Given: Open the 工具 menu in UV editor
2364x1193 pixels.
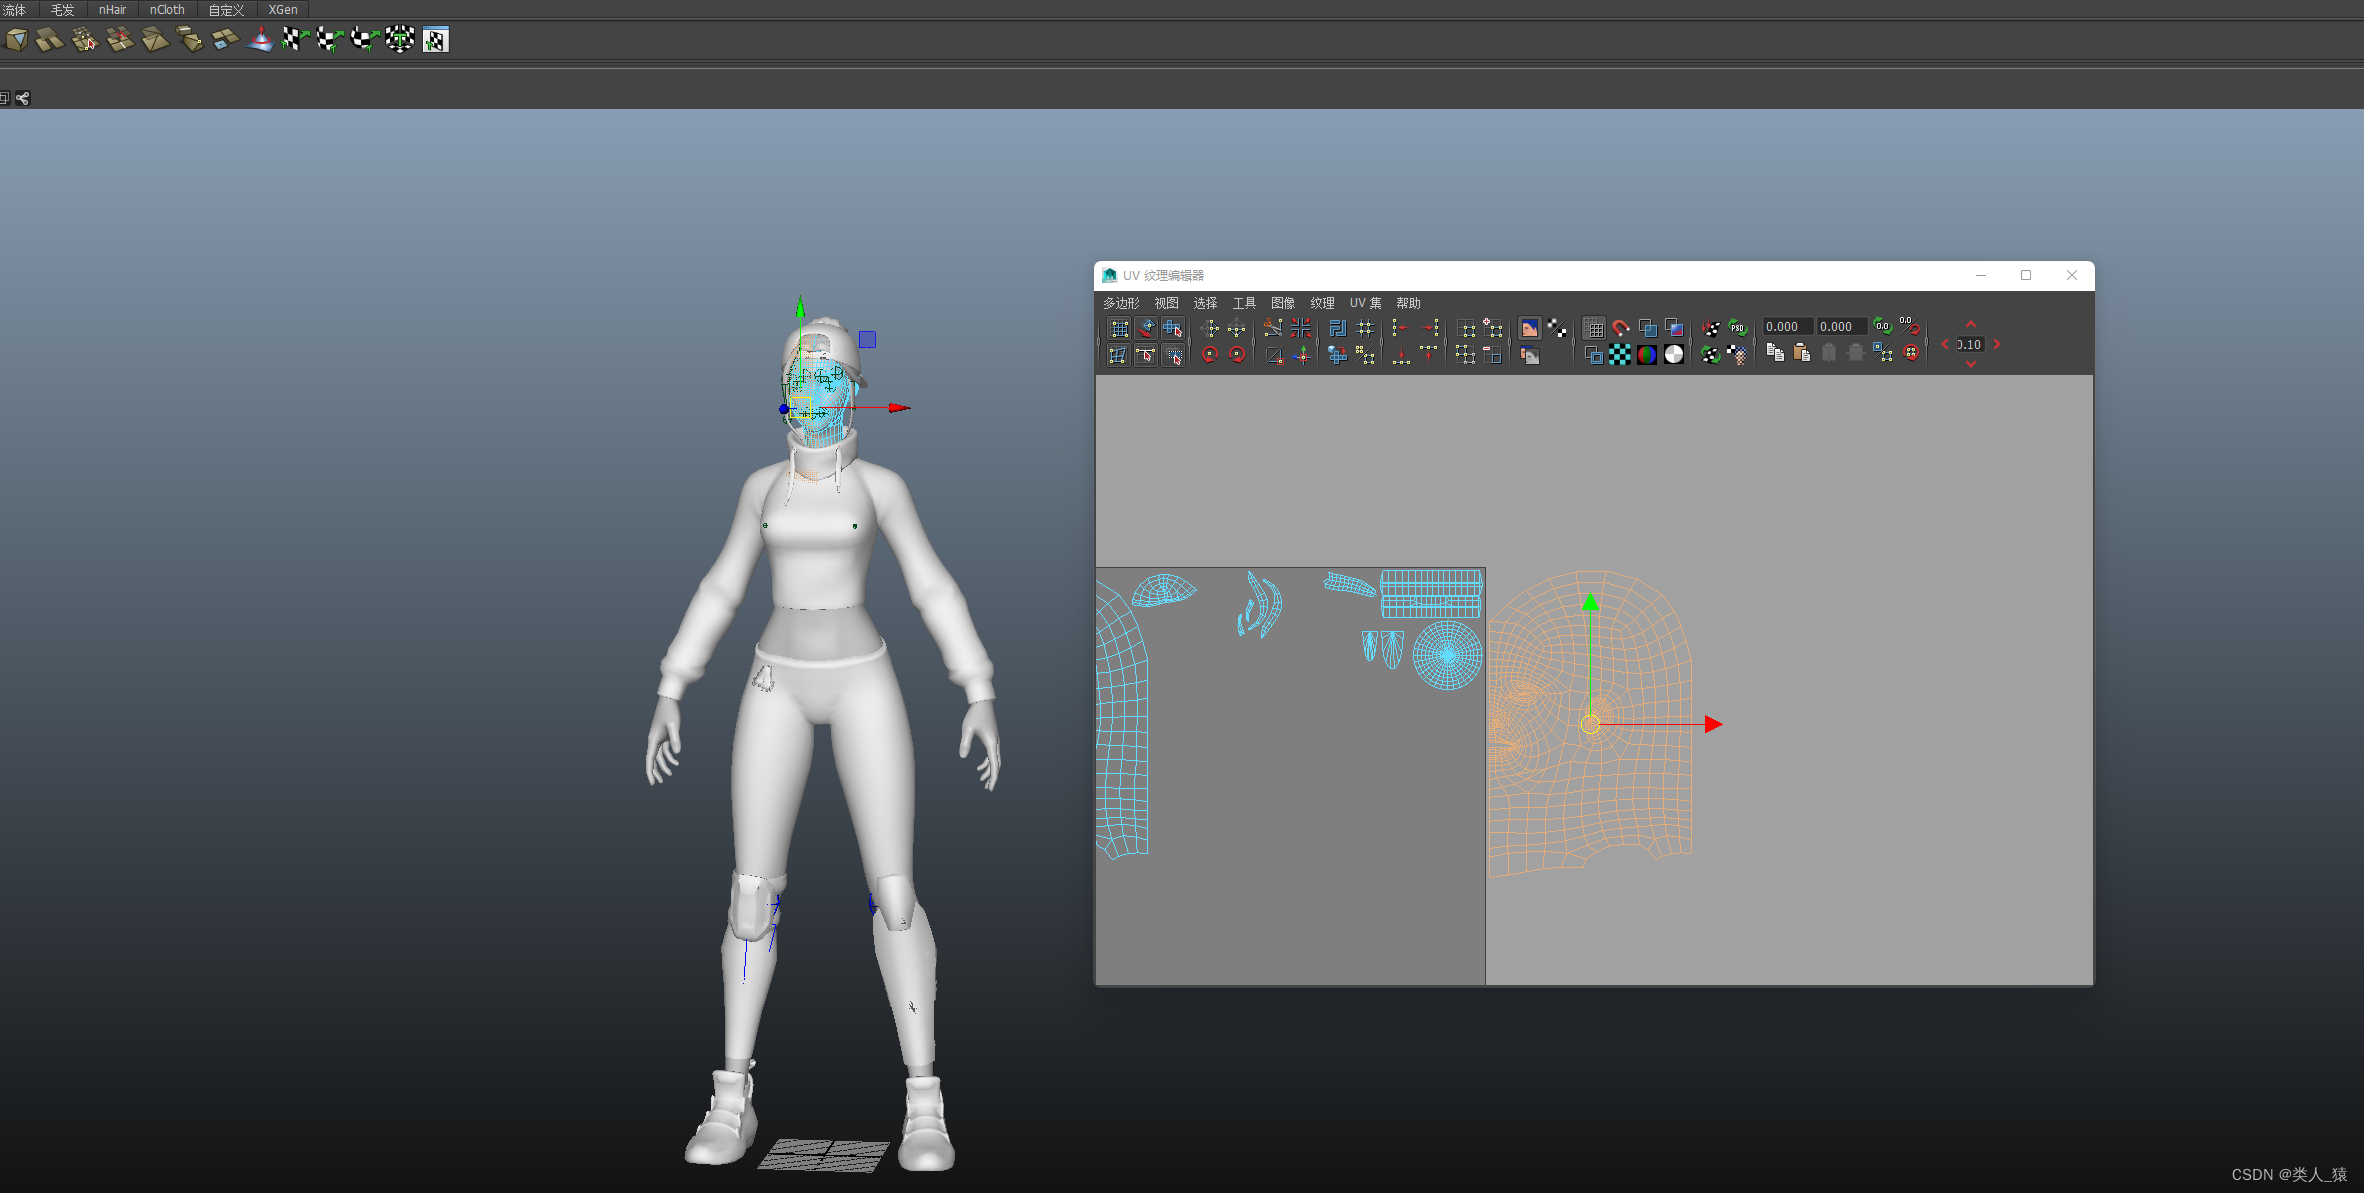Looking at the screenshot, I should pyautogui.click(x=1244, y=303).
